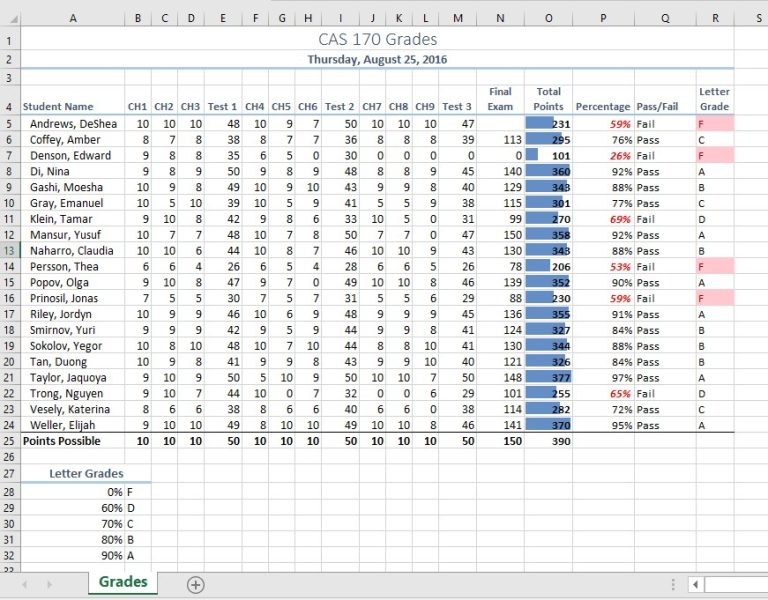Click the Klein, Tamar name cell

pos(72,219)
